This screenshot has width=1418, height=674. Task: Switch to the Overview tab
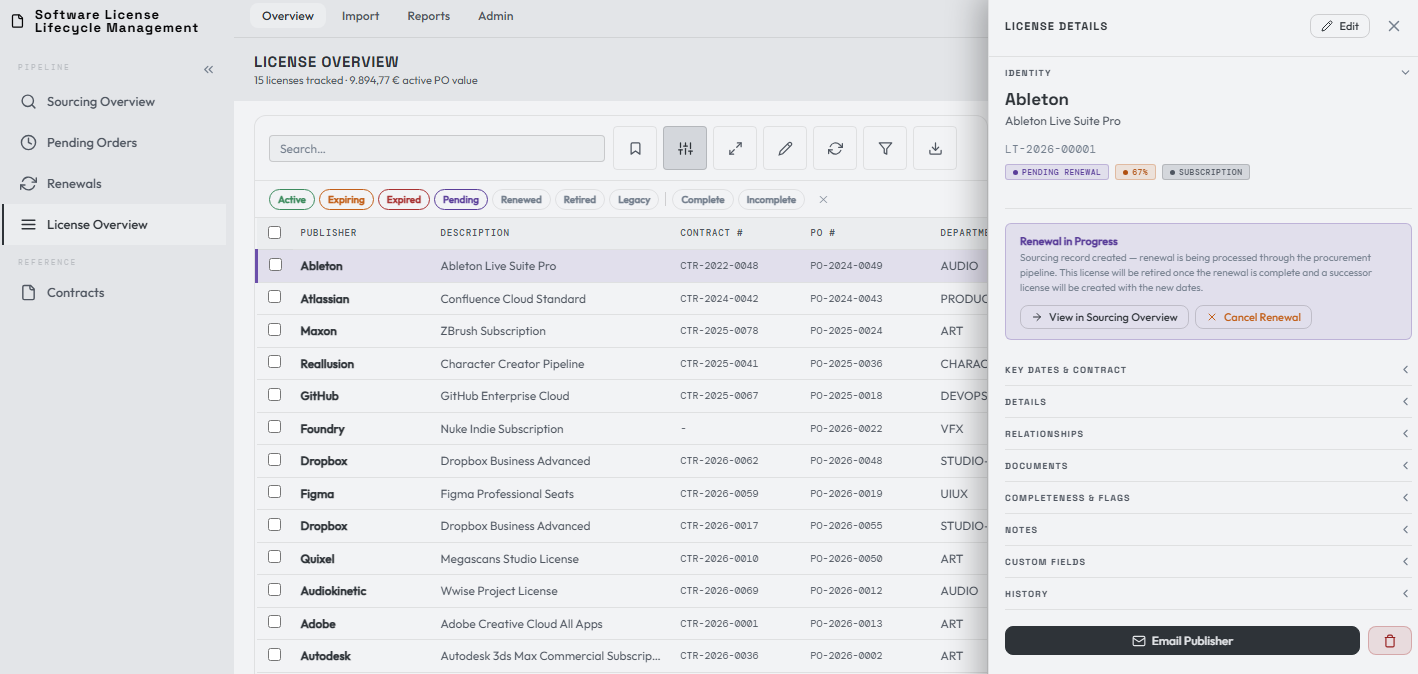coord(288,16)
